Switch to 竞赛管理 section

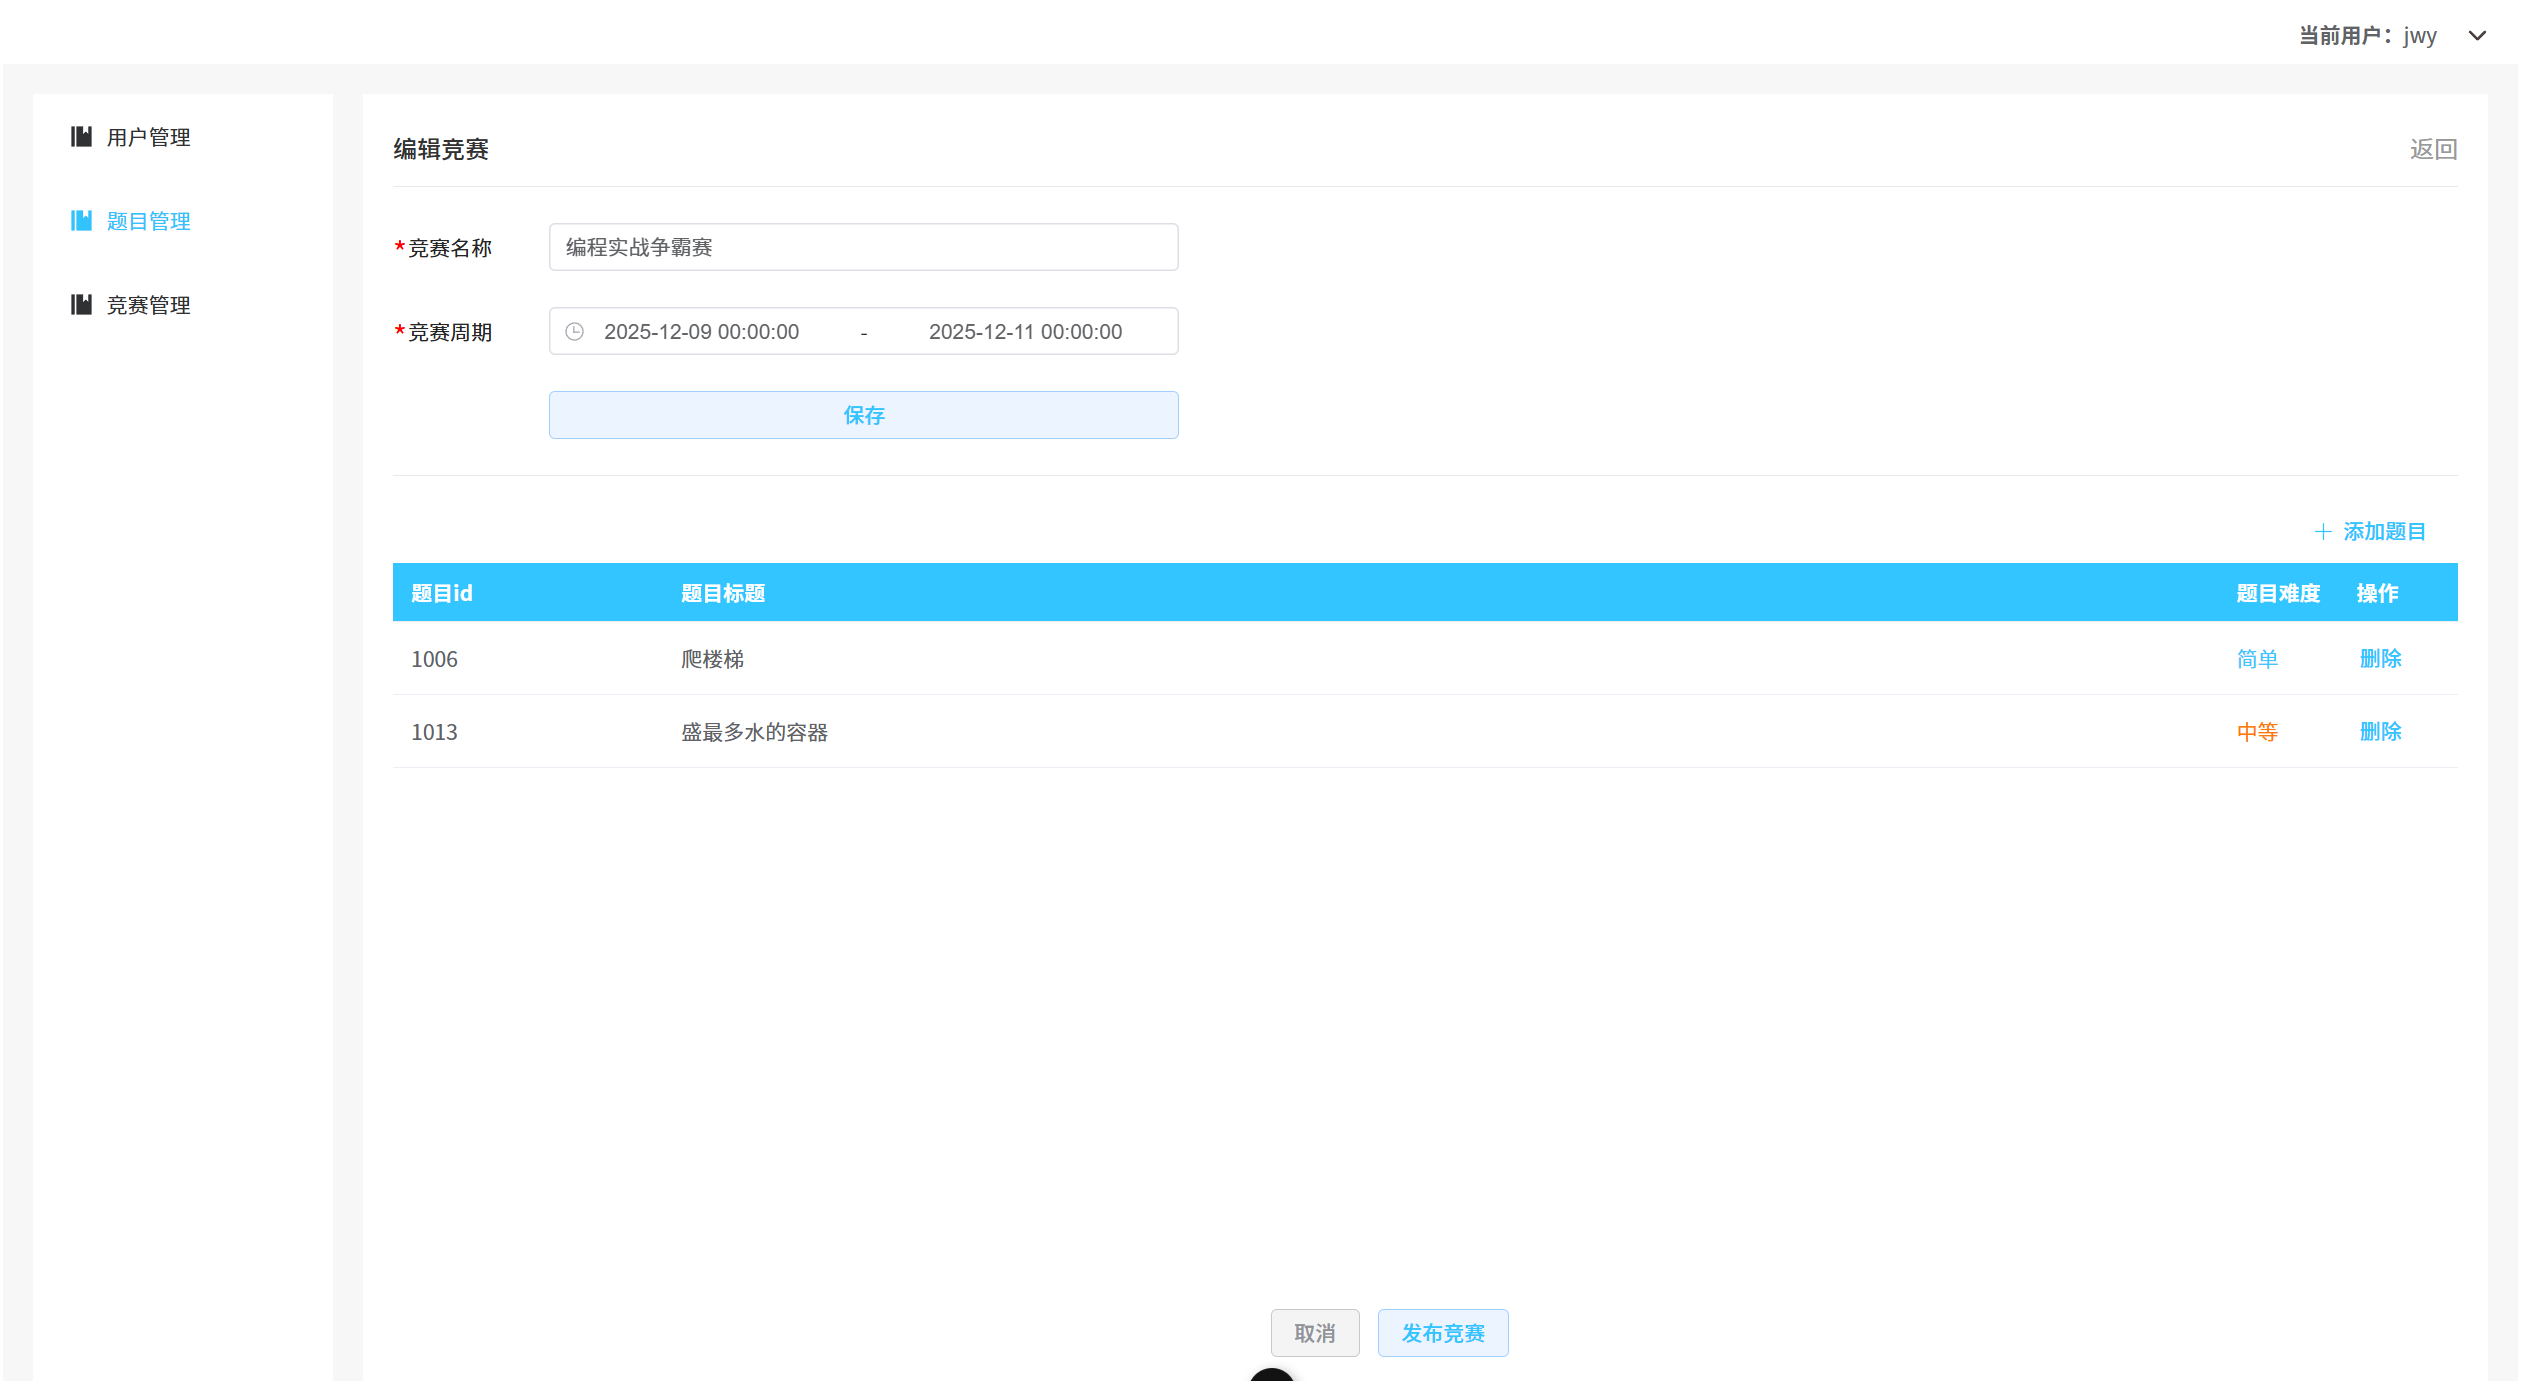point(148,304)
